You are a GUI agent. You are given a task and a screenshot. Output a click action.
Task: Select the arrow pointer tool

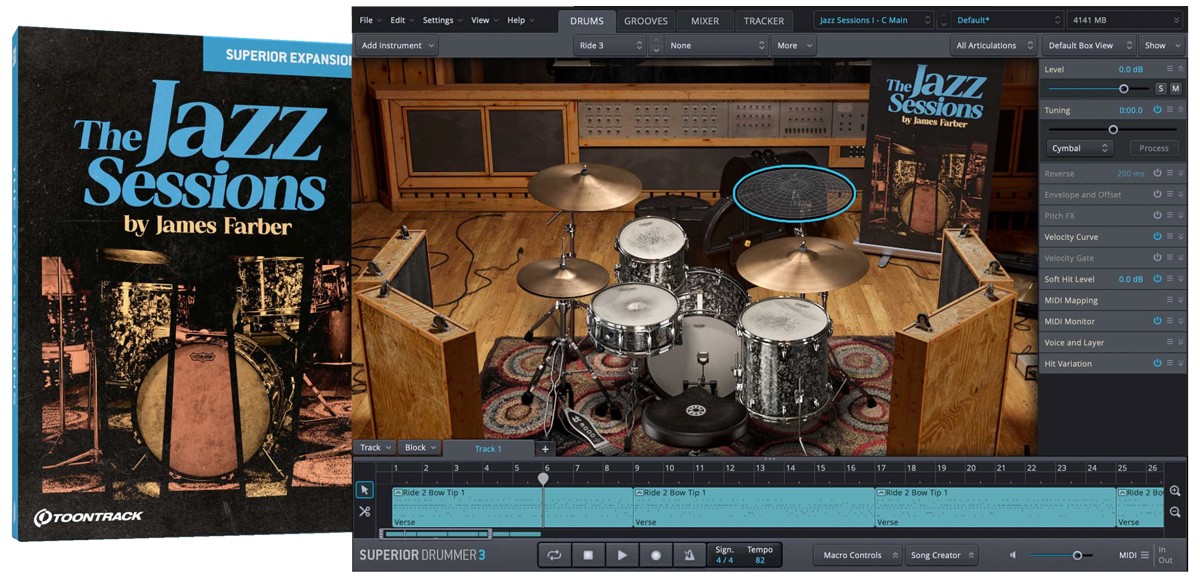point(364,490)
